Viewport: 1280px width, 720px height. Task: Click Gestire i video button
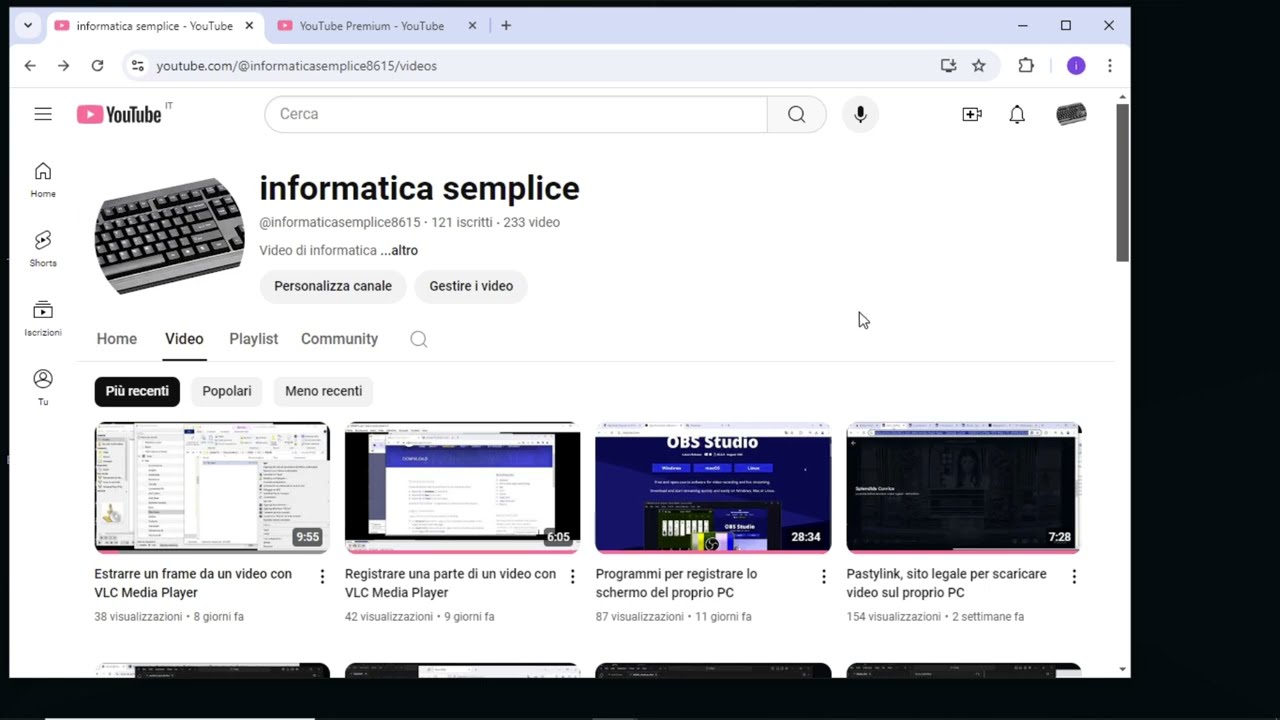(471, 286)
